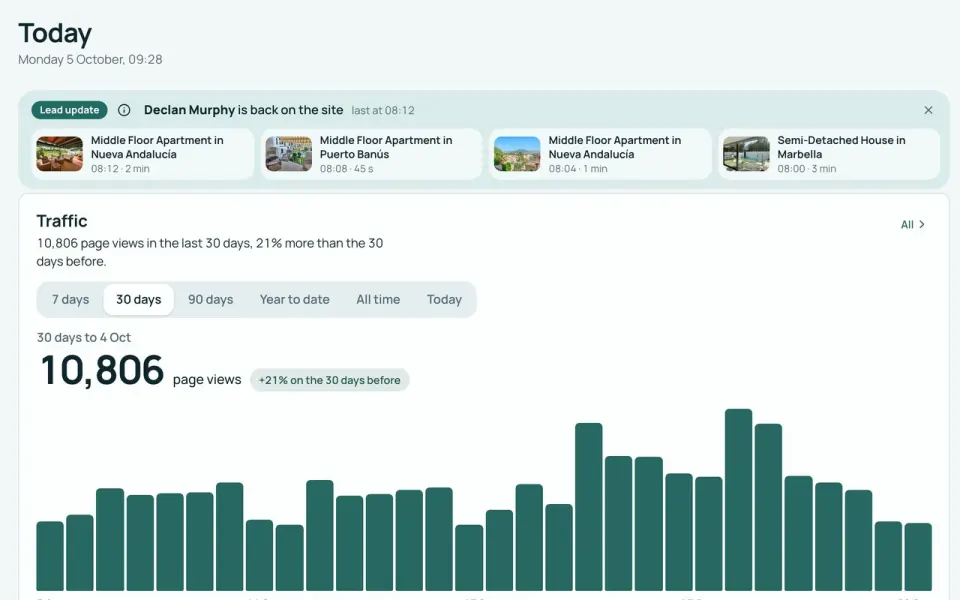Click the Lead update badge

pyautogui.click(x=69, y=110)
